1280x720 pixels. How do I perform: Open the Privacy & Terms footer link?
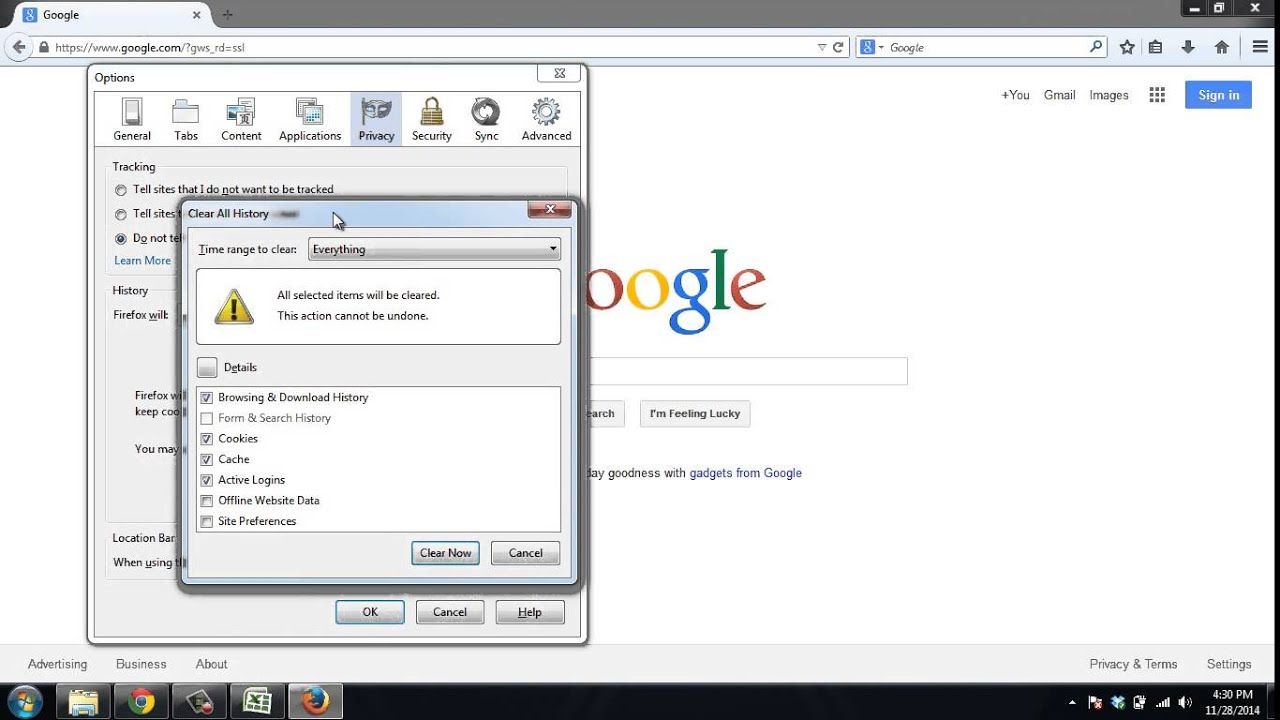[x=1133, y=664]
